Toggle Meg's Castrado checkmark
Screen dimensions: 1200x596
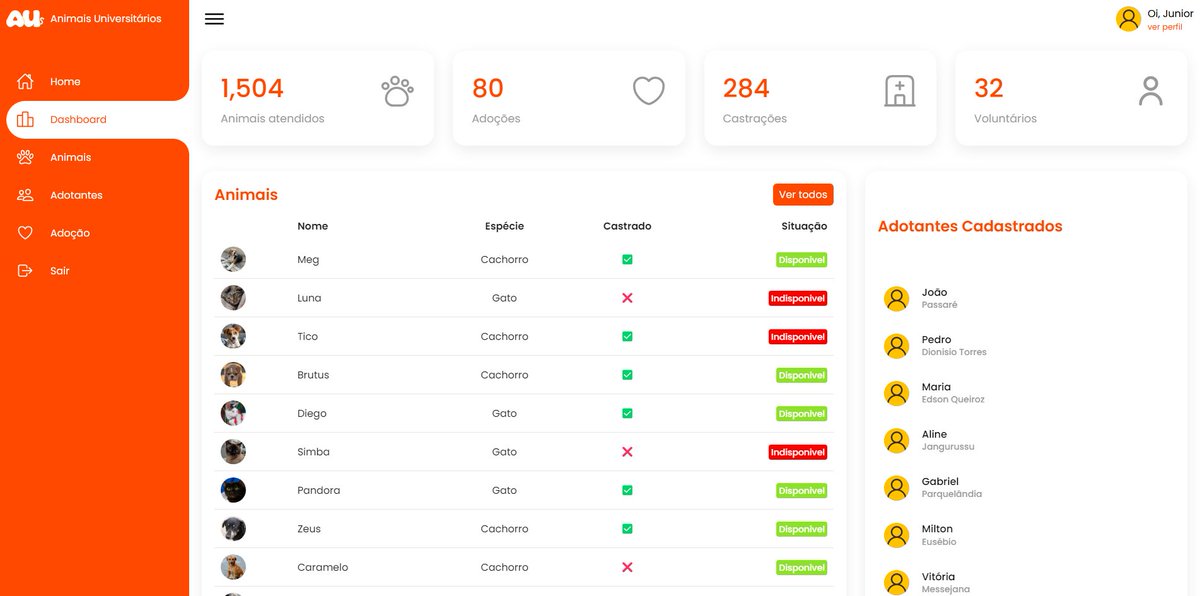pos(627,259)
